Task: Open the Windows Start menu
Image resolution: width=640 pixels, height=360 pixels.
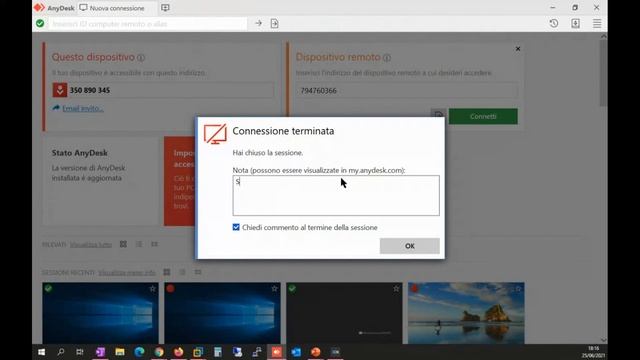Action: (x=41, y=352)
